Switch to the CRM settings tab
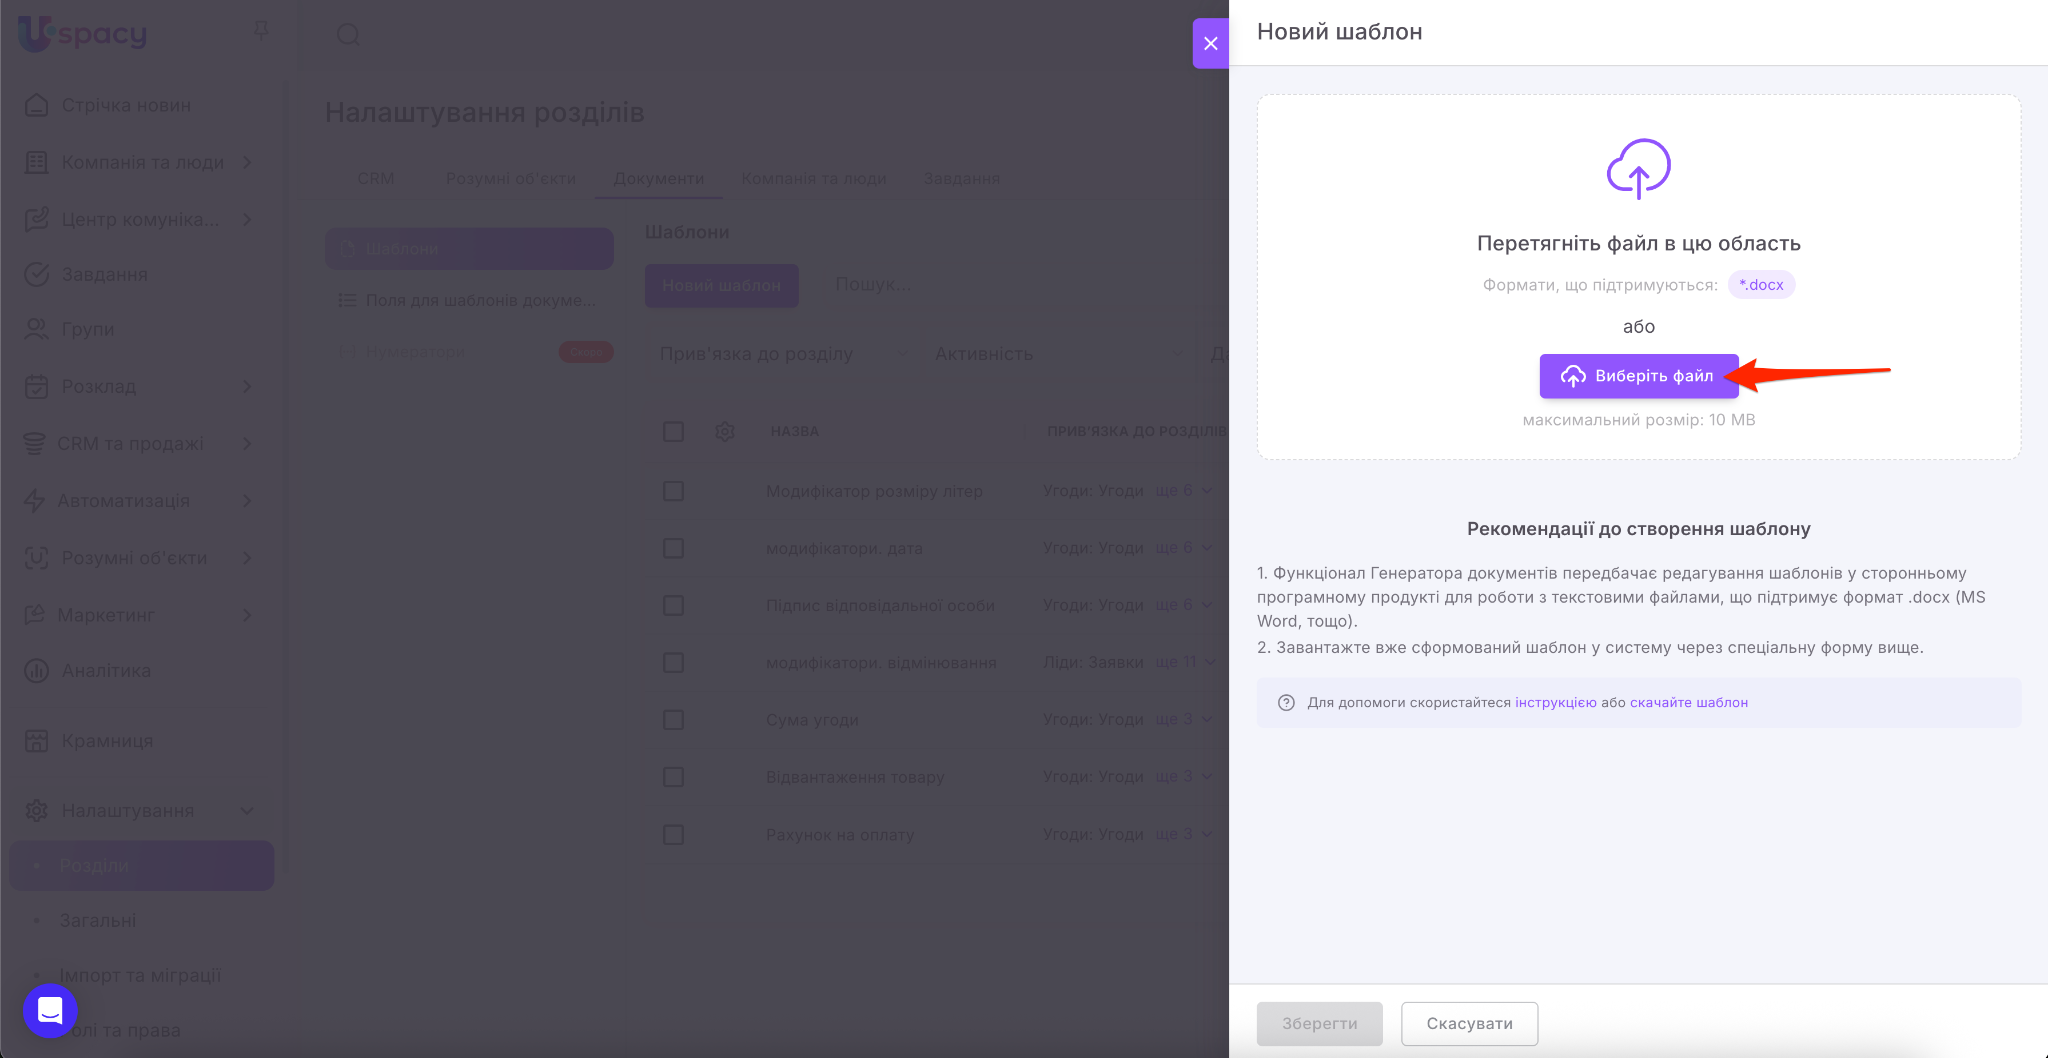Screen dimensions: 2048x1058 [x=375, y=178]
